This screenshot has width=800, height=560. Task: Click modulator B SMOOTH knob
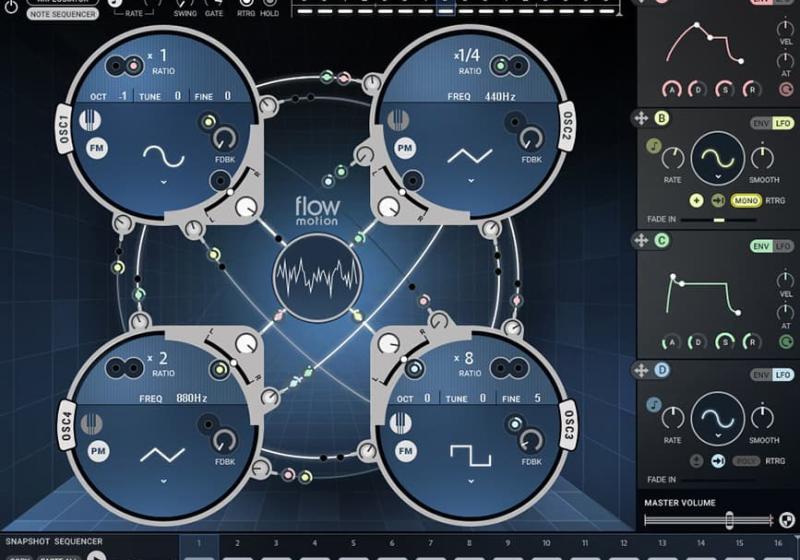[763, 159]
